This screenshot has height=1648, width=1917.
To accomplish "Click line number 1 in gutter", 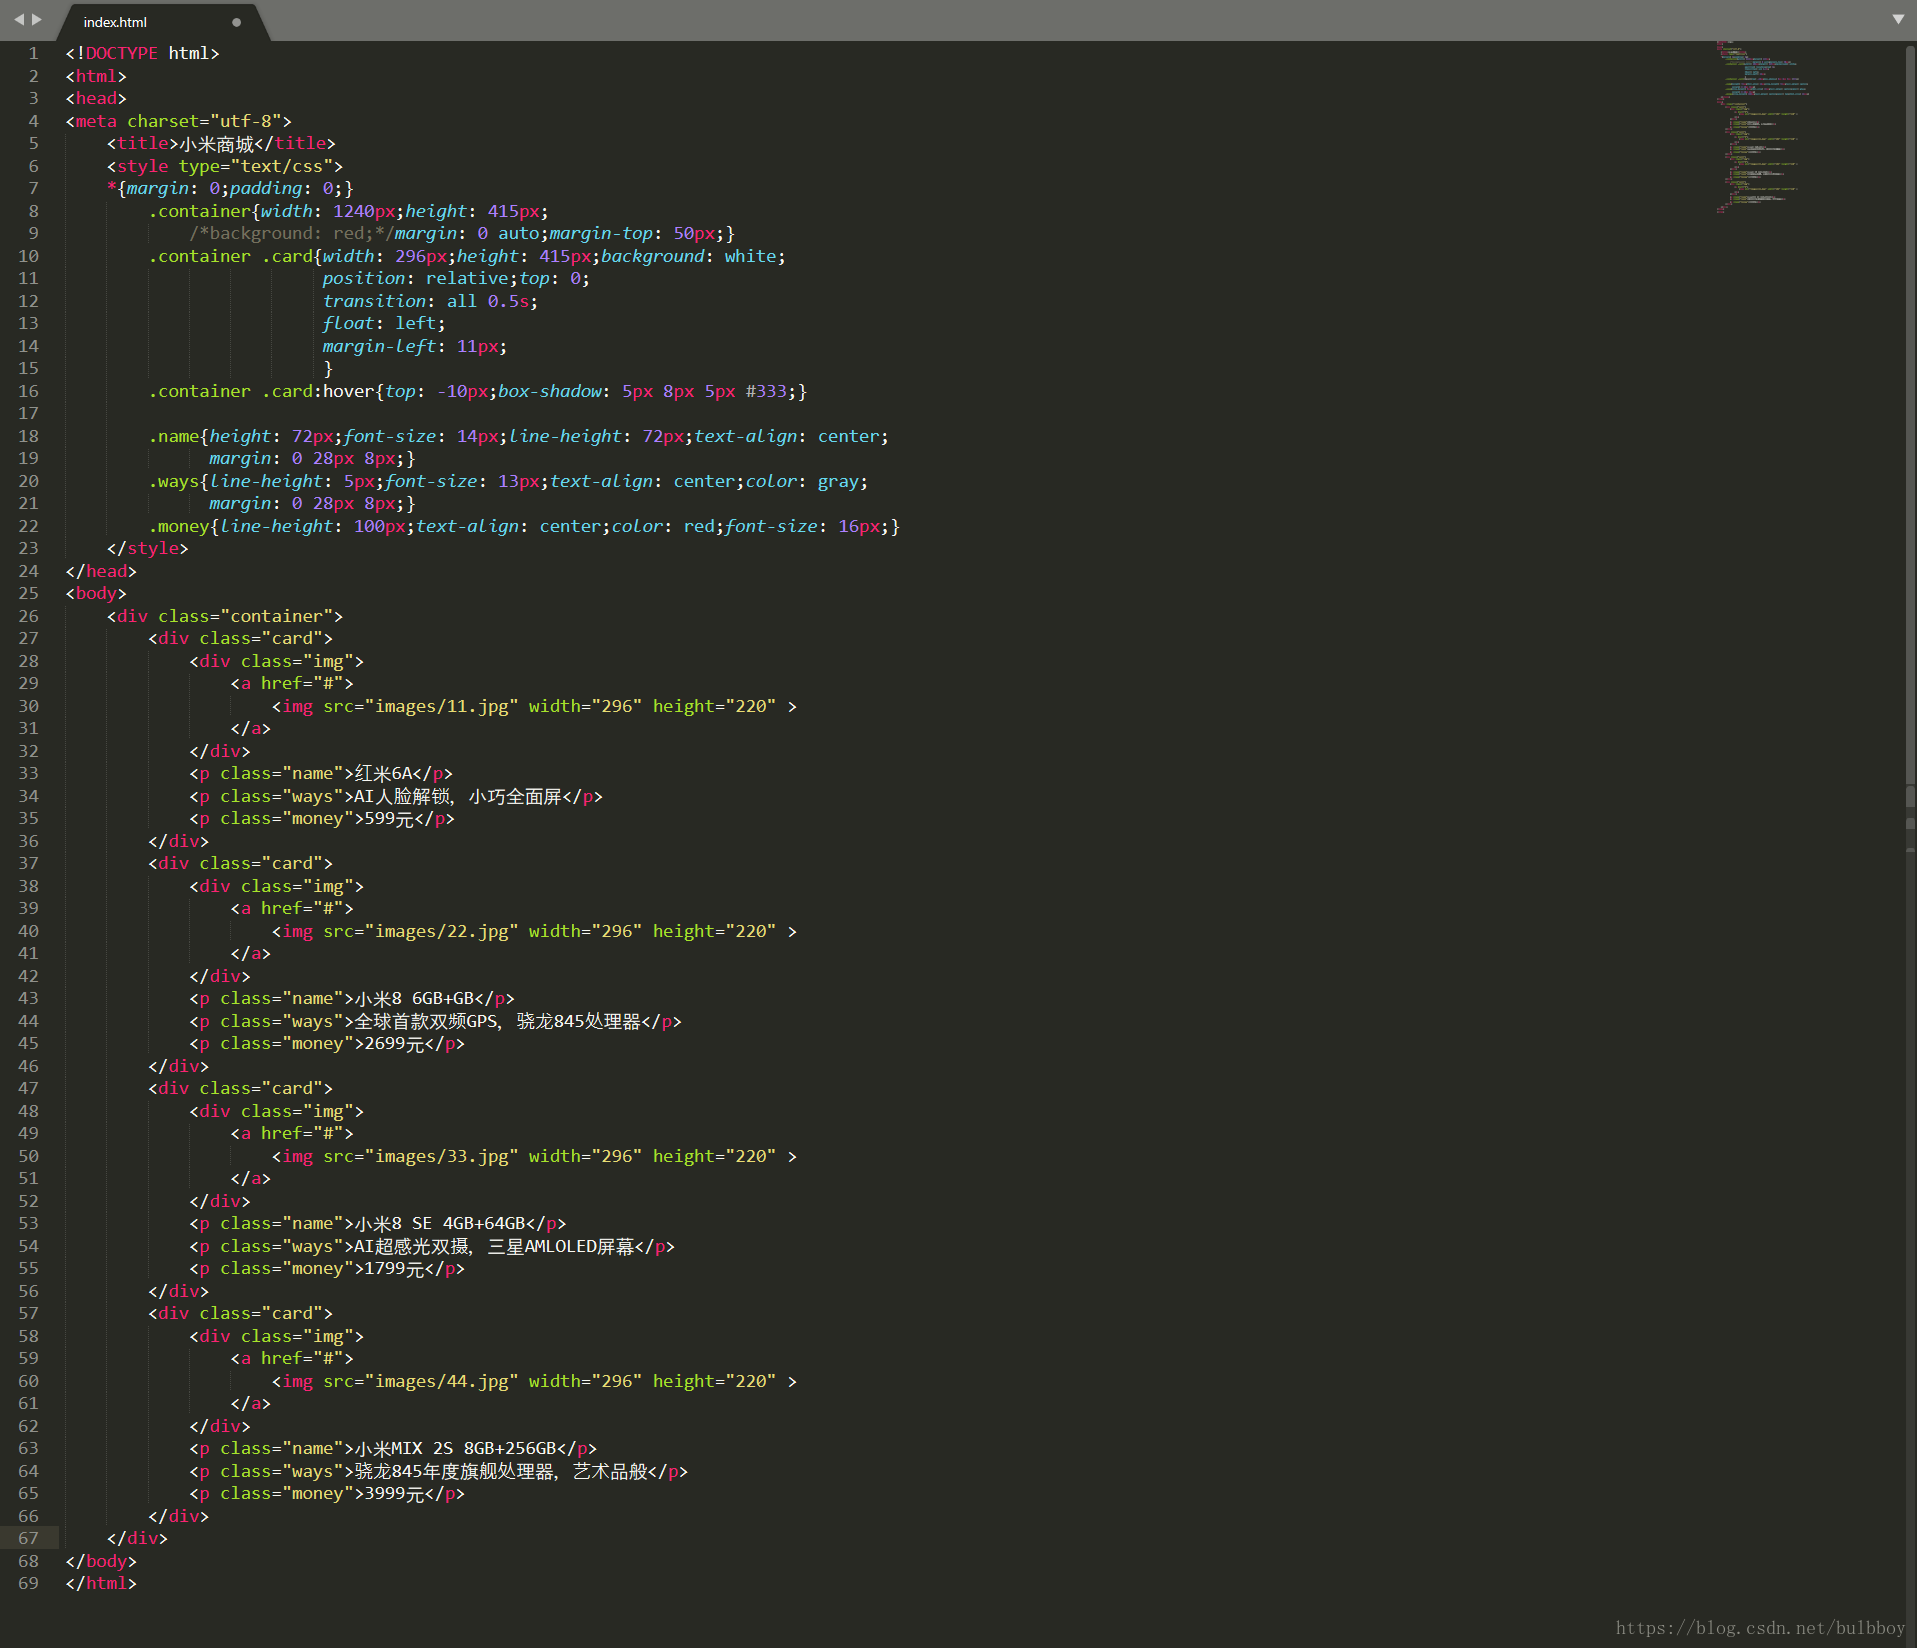I will (x=33, y=53).
